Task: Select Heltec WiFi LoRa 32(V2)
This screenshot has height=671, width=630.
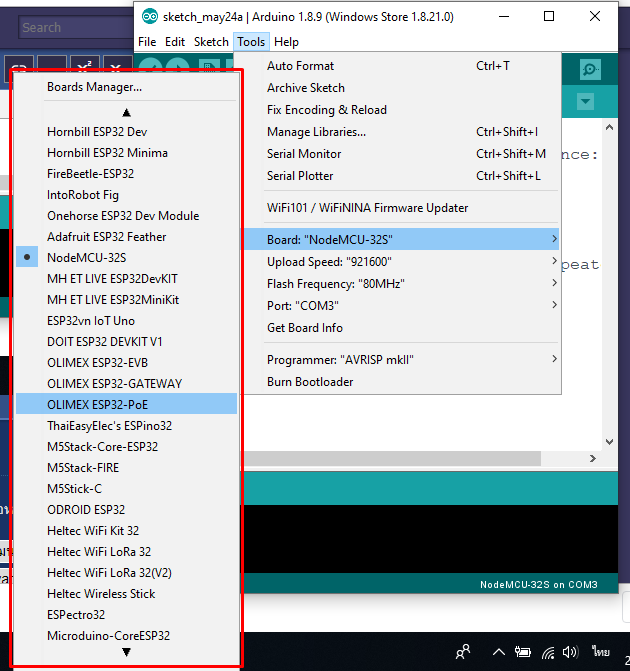Action: point(126,572)
